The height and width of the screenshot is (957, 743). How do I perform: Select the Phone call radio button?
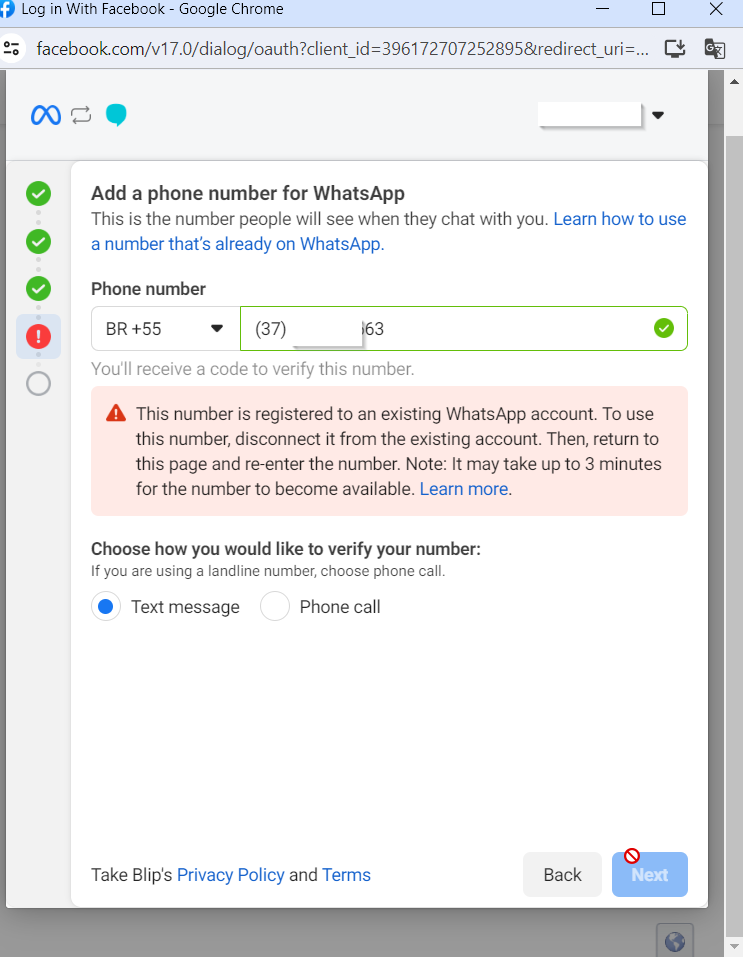[x=275, y=607]
